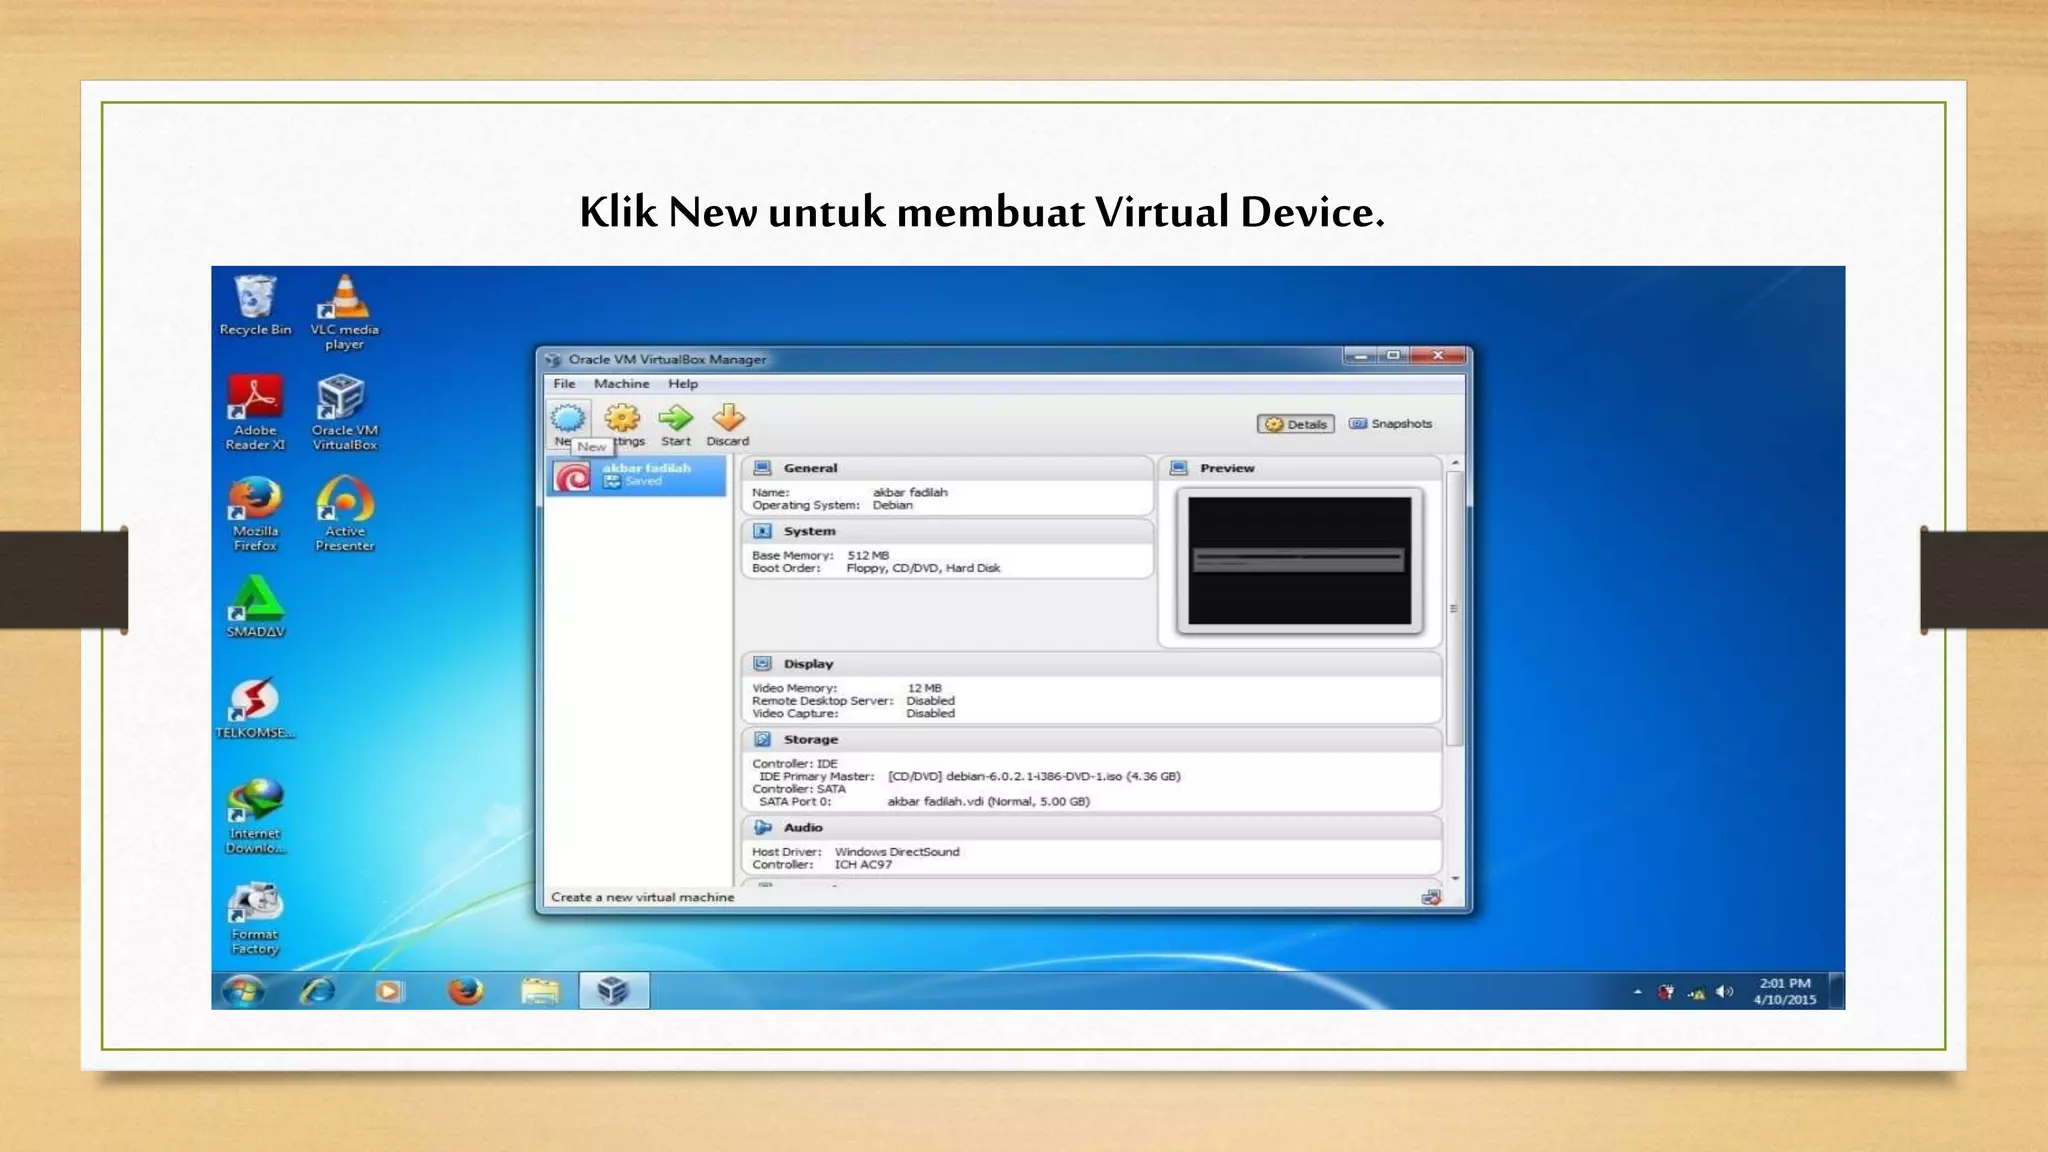Click the Display section header icon
Image resolution: width=2048 pixels, height=1152 pixels.
pos(762,664)
